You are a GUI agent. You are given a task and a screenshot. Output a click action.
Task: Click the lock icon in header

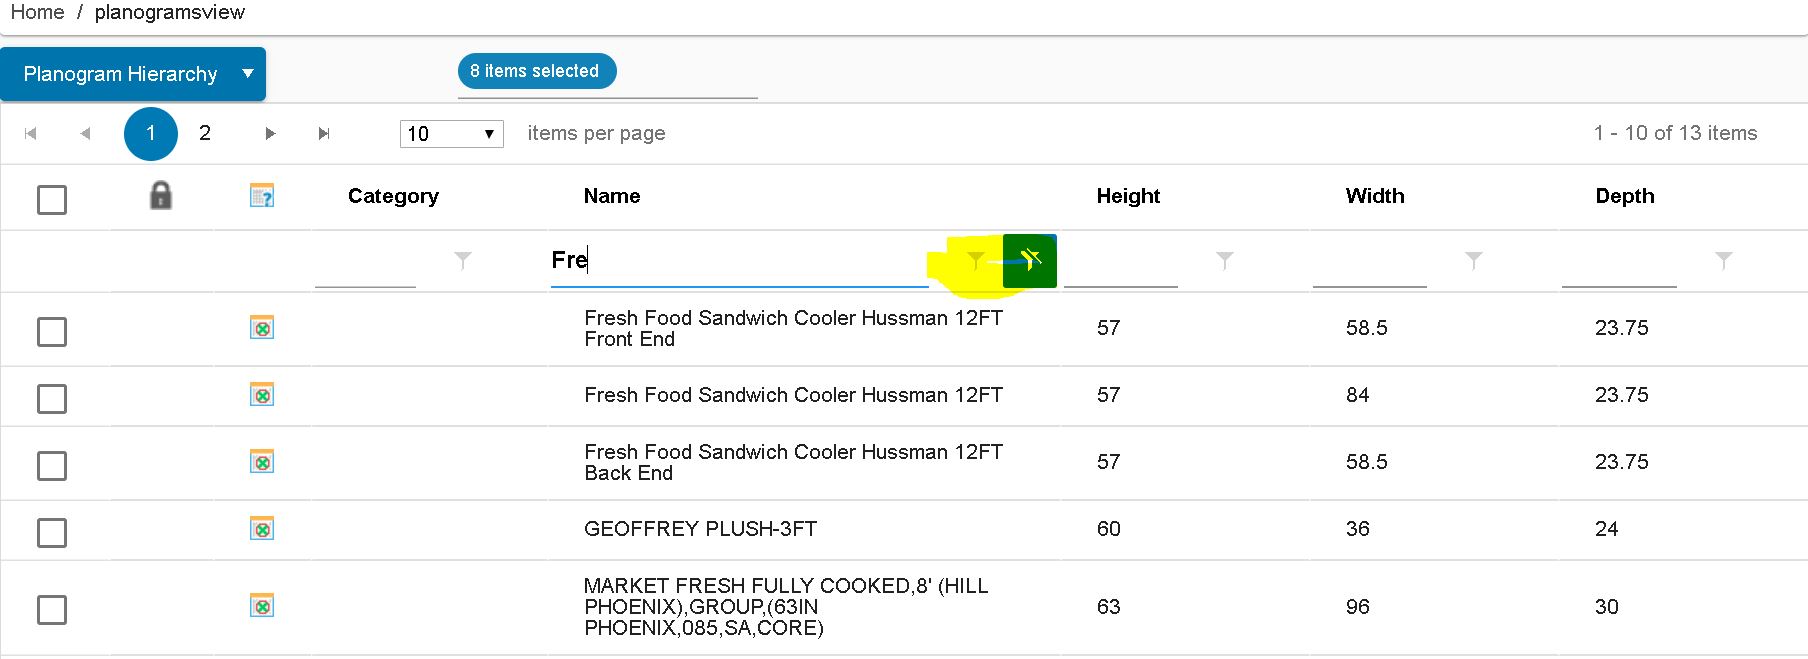160,196
